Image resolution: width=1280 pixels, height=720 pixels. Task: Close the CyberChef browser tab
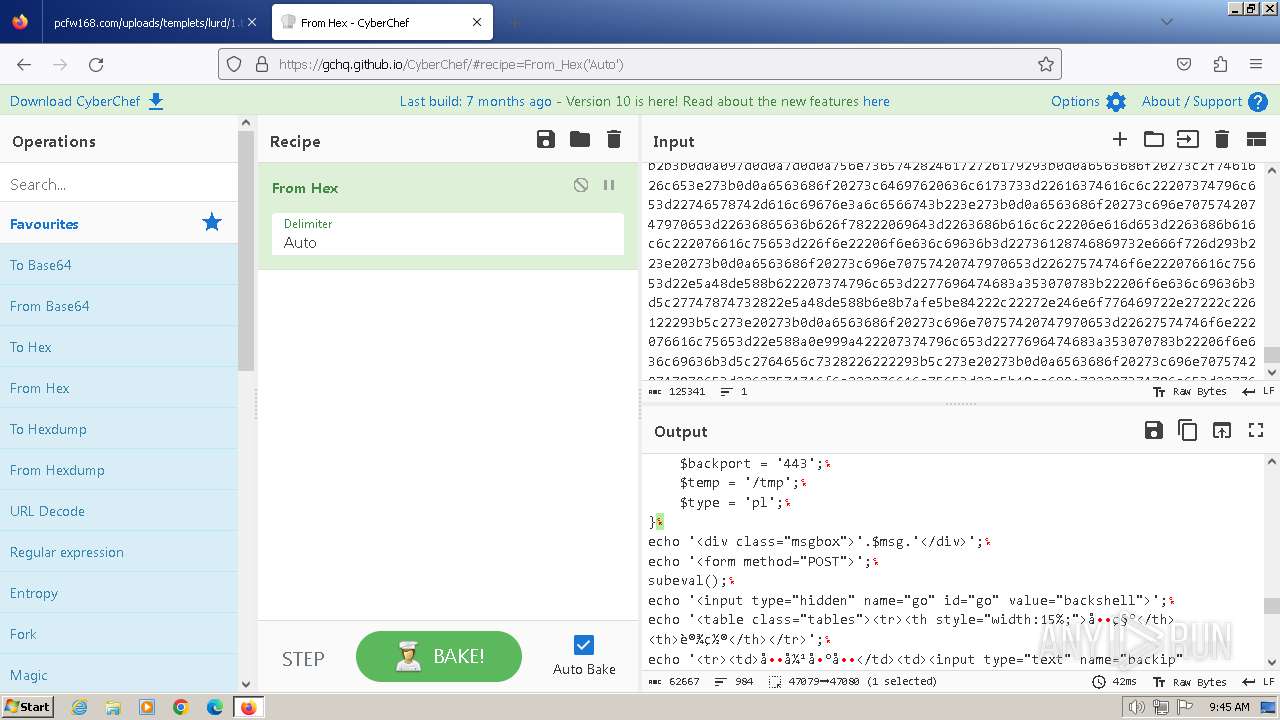(477, 22)
